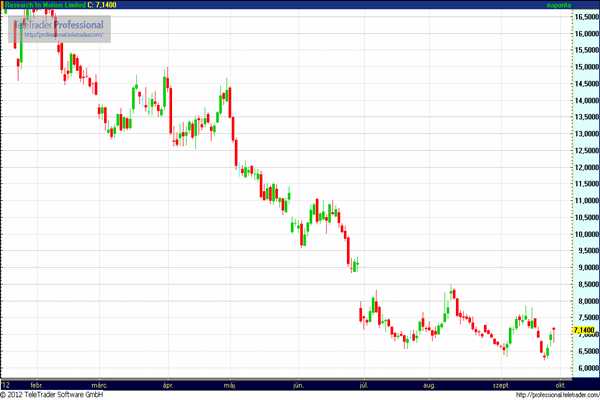The height and width of the screenshot is (400, 600).
Task: Select the 6,0000 price axis label
Action: click(585, 368)
